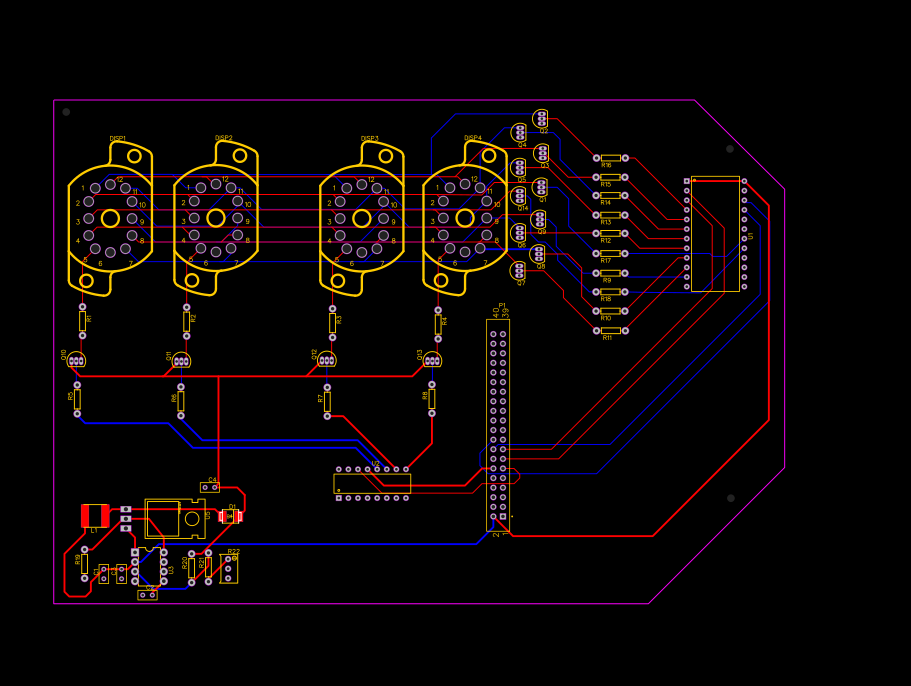The width and height of the screenshot is (911, 686).
Task: Select transistor Q2 footprint
Action: (541, 118)
